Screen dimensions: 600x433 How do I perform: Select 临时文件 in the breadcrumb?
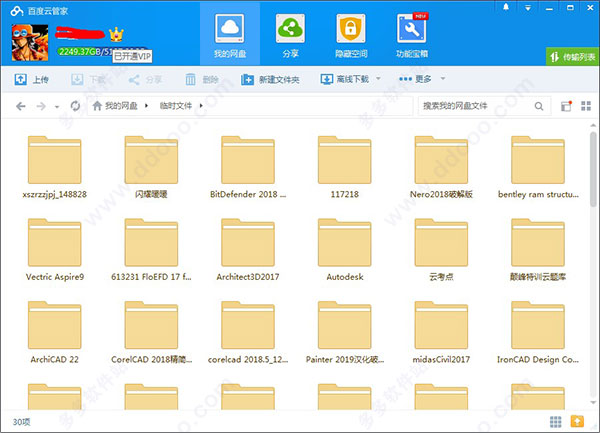(x=176, y=106)
